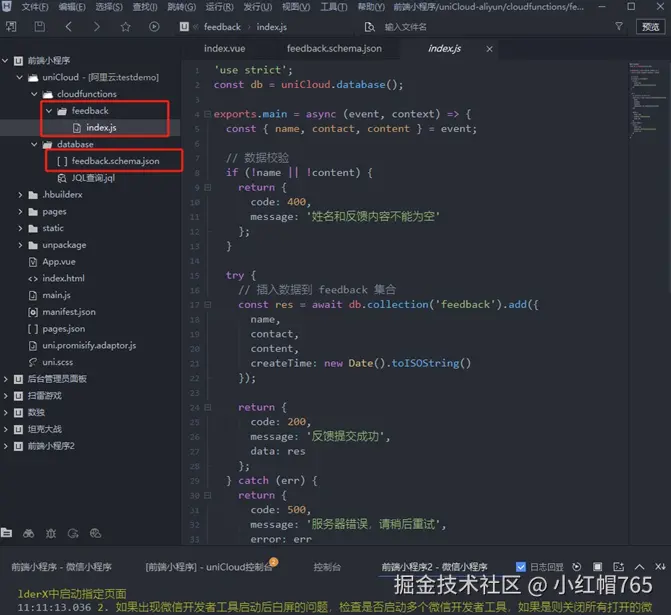Switch to the index.vue editor tab
The image size is (671, 615).
tap(225, 49)
